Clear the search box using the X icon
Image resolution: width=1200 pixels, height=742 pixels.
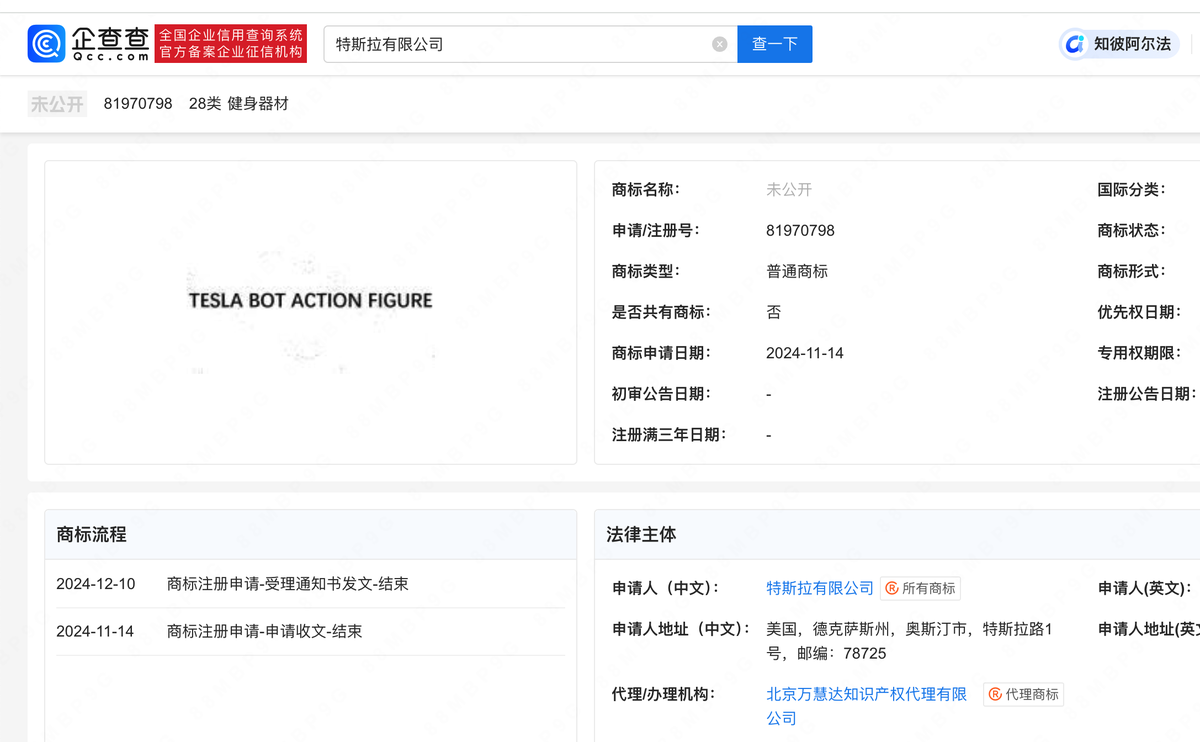(x=719, y=43)
